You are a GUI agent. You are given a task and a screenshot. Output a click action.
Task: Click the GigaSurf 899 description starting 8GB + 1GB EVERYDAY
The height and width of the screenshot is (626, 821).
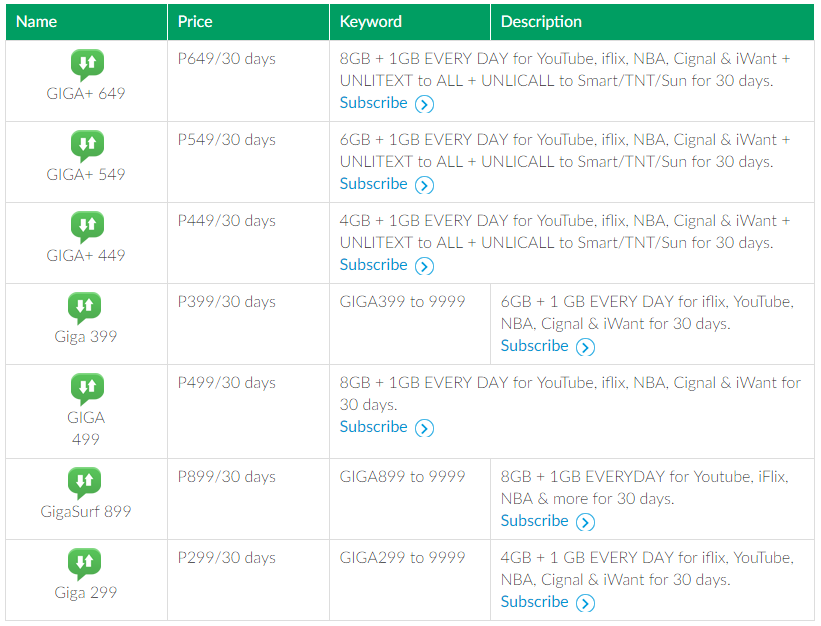645,488
